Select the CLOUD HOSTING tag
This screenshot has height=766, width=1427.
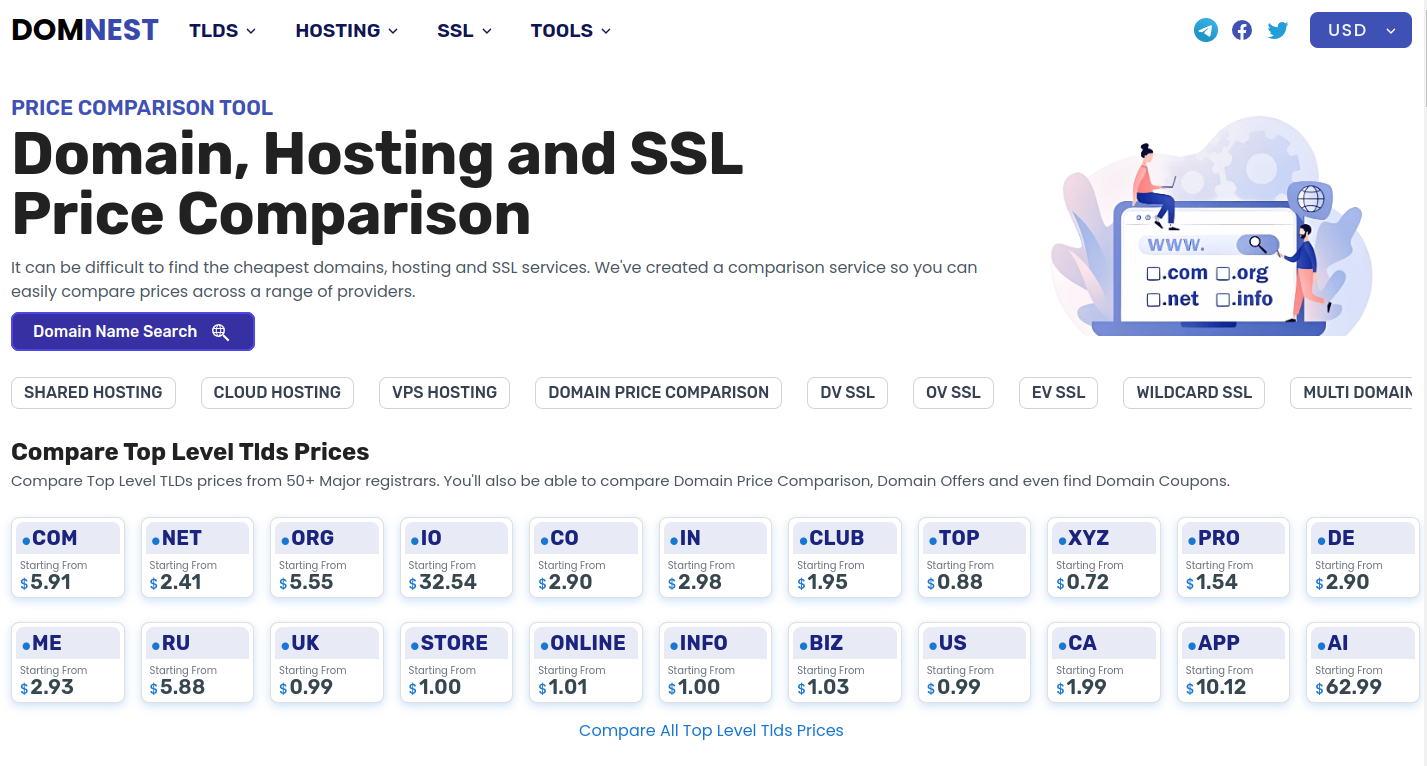(277, 393)
